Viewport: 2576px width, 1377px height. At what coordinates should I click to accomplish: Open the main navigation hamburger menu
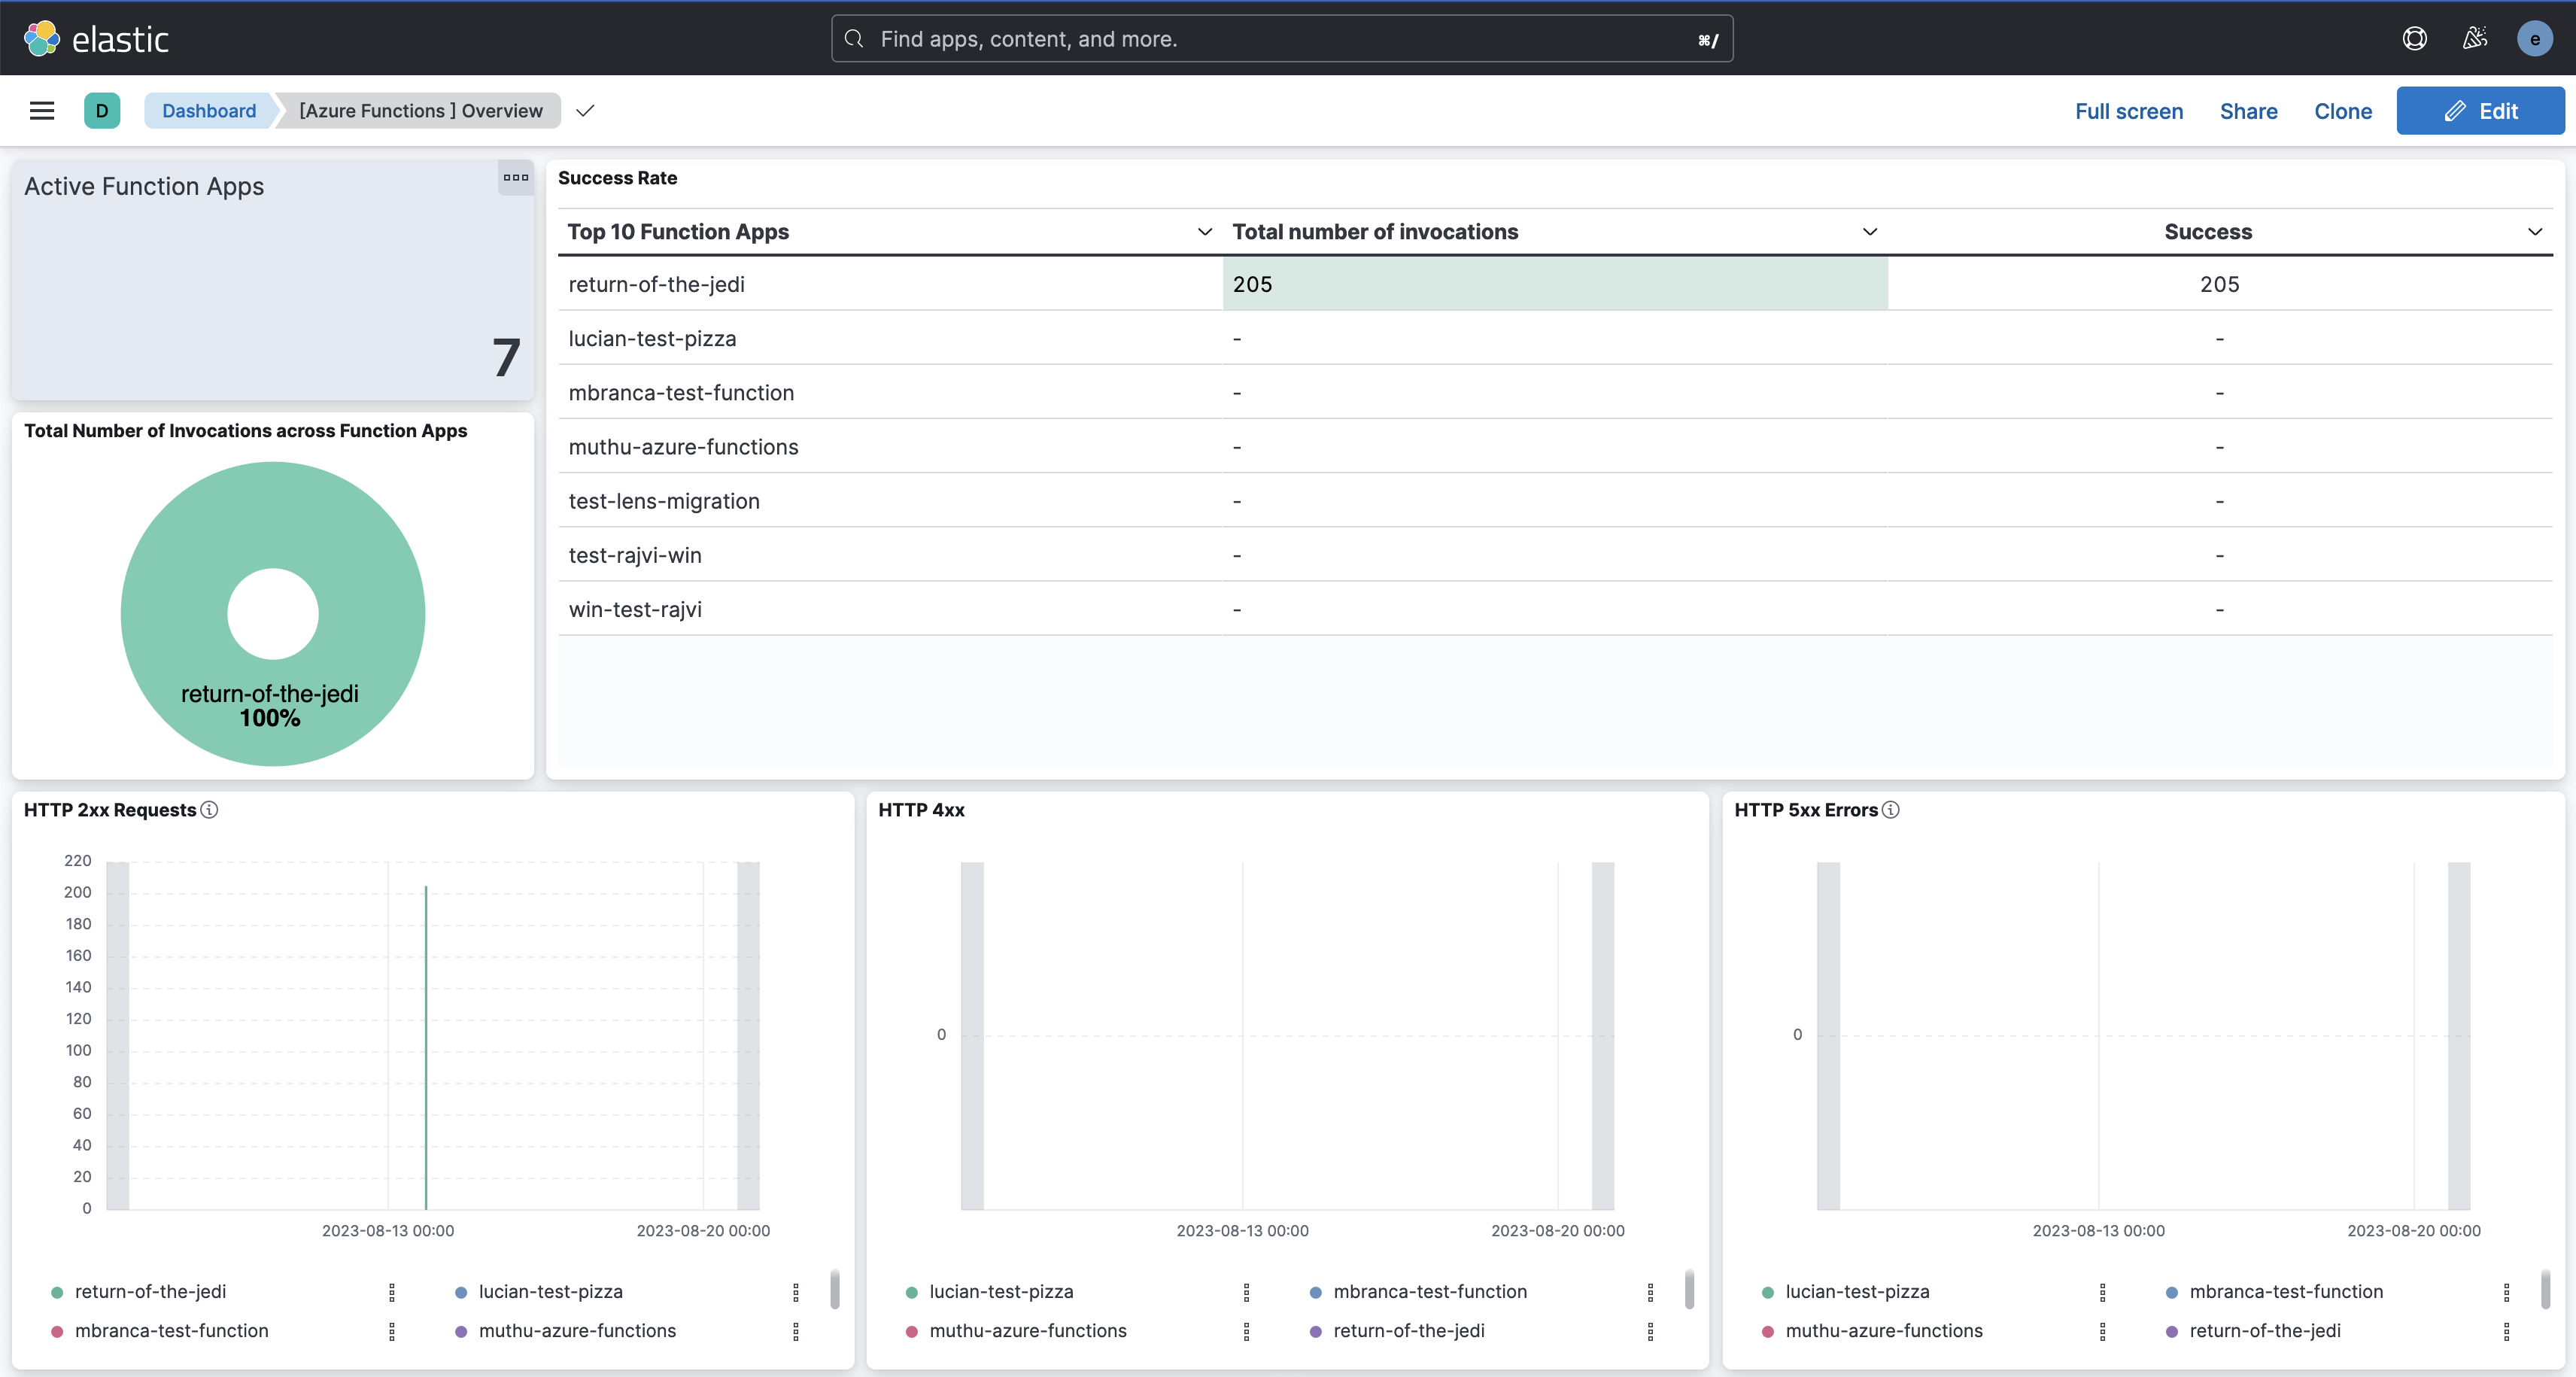tap(42, 110)
